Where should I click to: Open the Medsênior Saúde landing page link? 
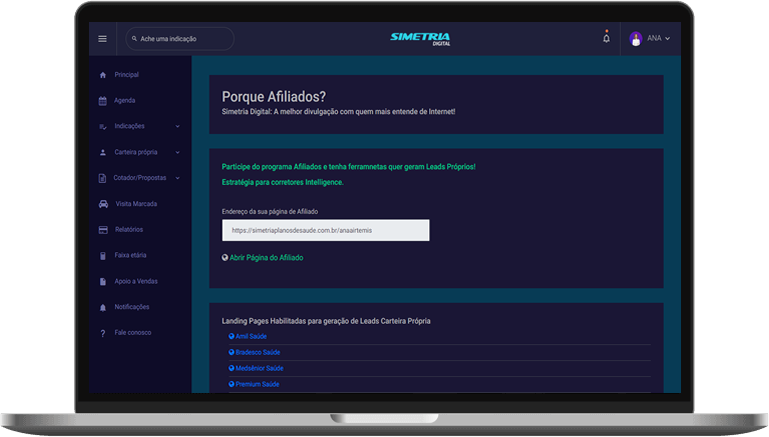[x=259, y=368]
